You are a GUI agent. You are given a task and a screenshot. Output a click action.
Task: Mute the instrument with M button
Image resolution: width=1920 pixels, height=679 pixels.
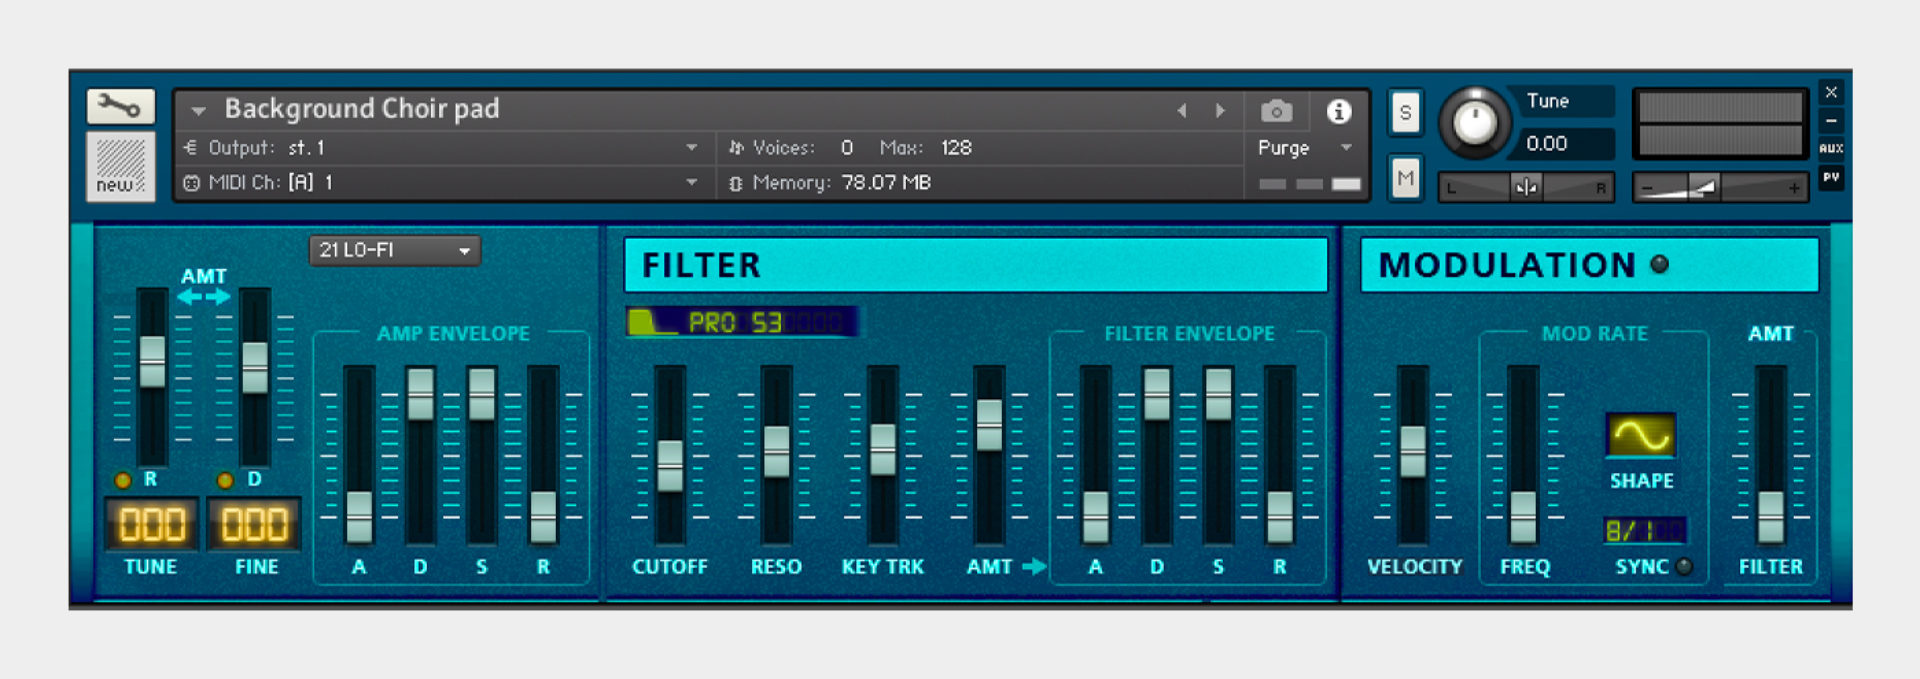[1405, 178]
